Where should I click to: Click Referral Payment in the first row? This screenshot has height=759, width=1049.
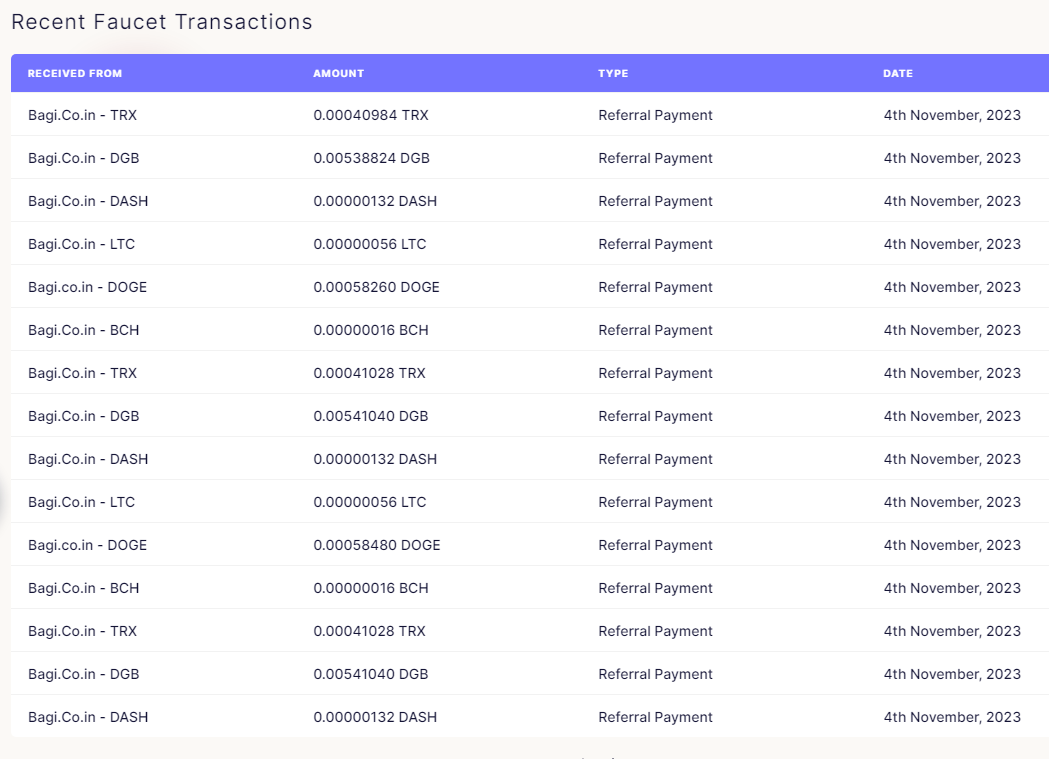656,115
